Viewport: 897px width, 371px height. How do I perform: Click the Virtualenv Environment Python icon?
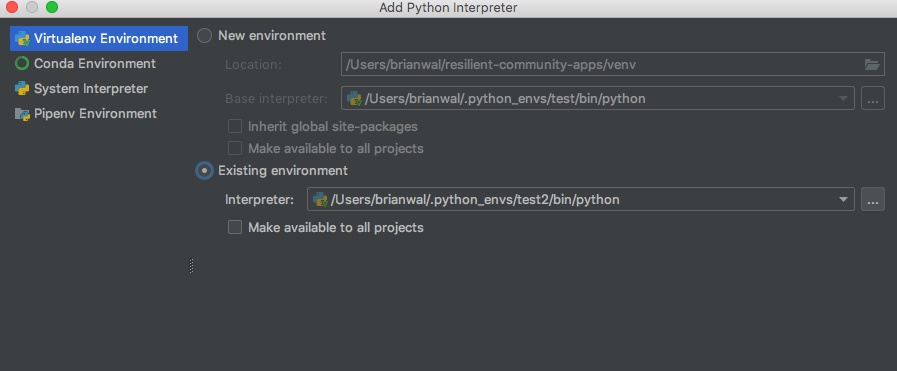tap(22, 39)
